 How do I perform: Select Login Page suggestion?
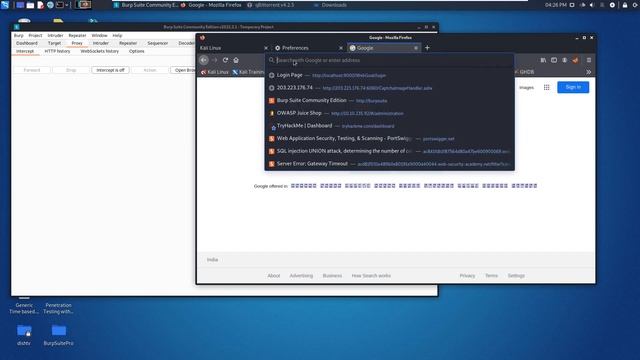[389, 75]
